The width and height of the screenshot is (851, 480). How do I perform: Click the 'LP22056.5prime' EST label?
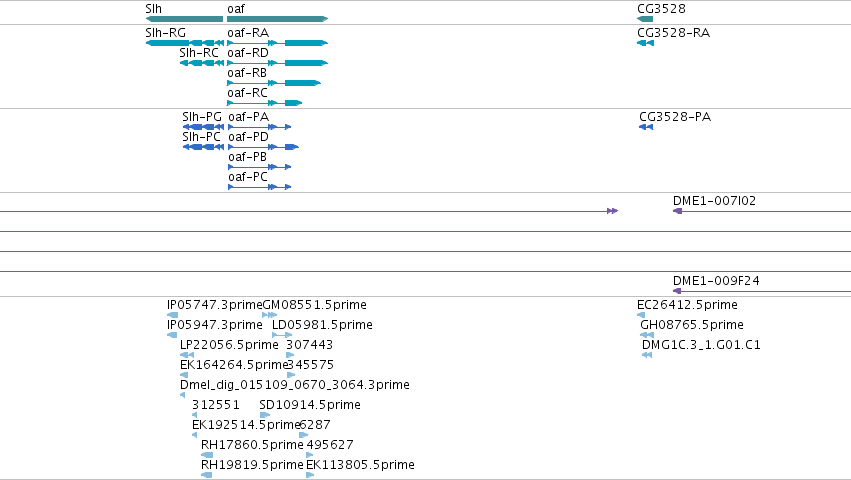point(229,345)
